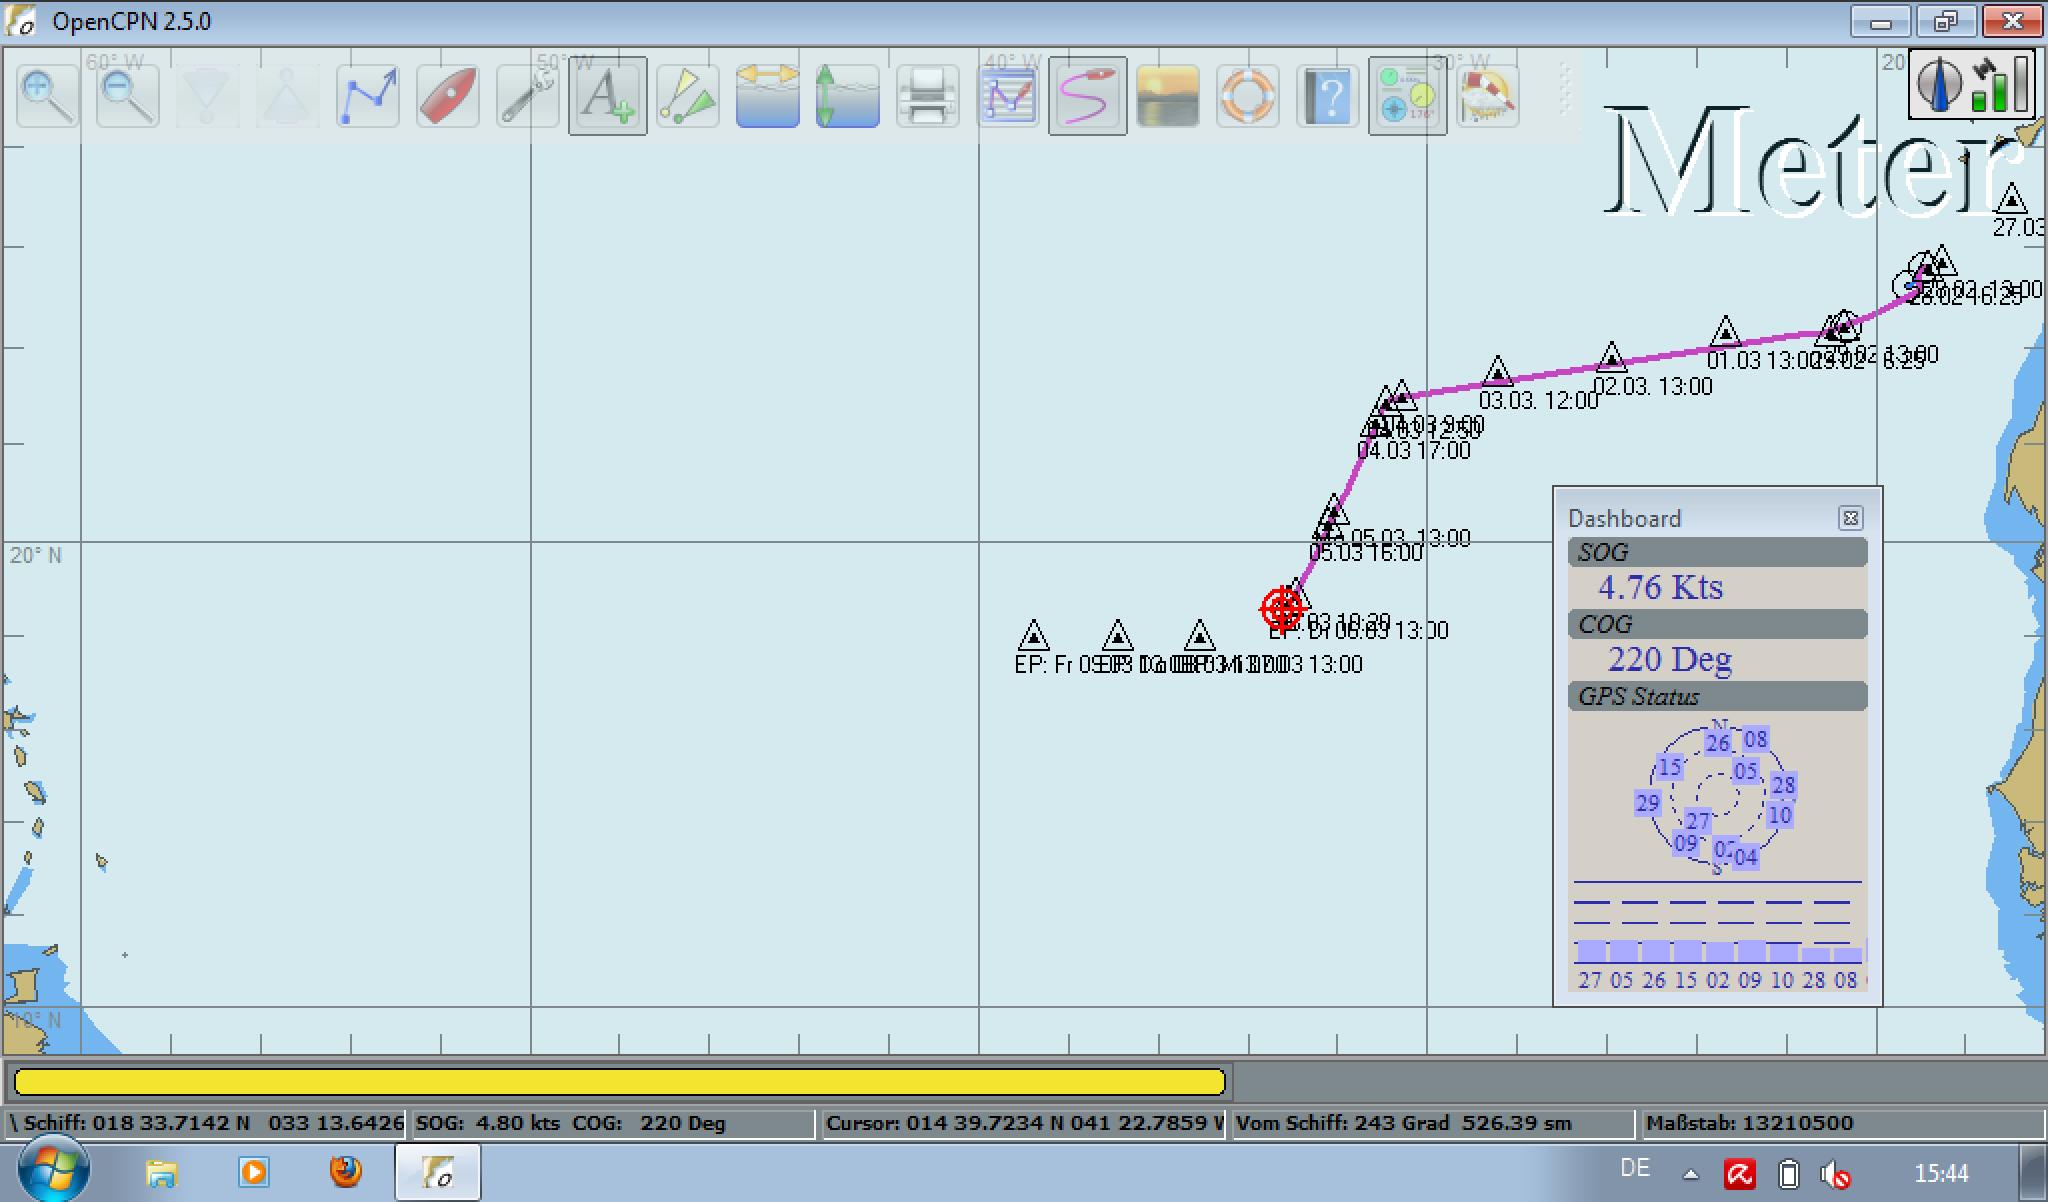Select waypoint marker labeled 27.03
Screen dimensions: 2048x1202
(x=2011, y=199)
